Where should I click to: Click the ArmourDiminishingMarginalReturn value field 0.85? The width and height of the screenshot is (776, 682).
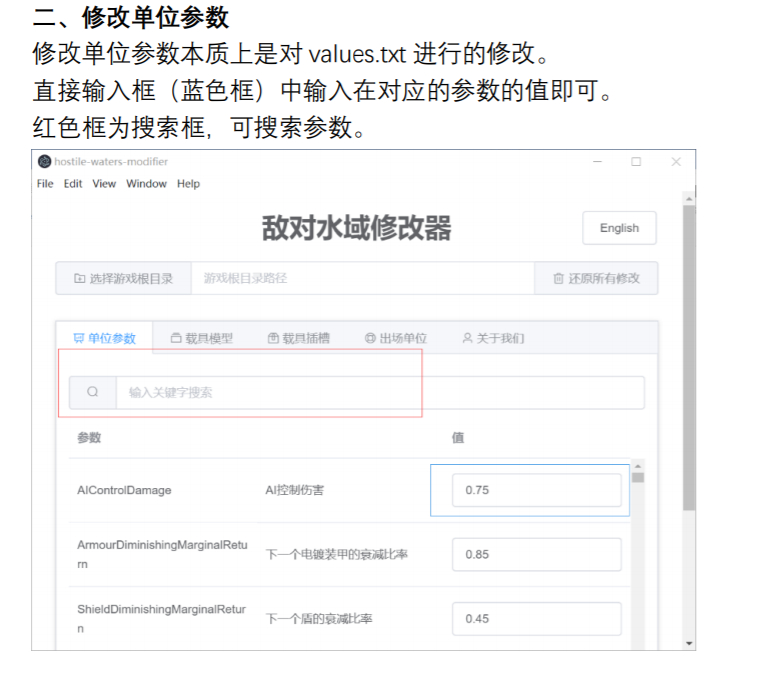point(537,554)
